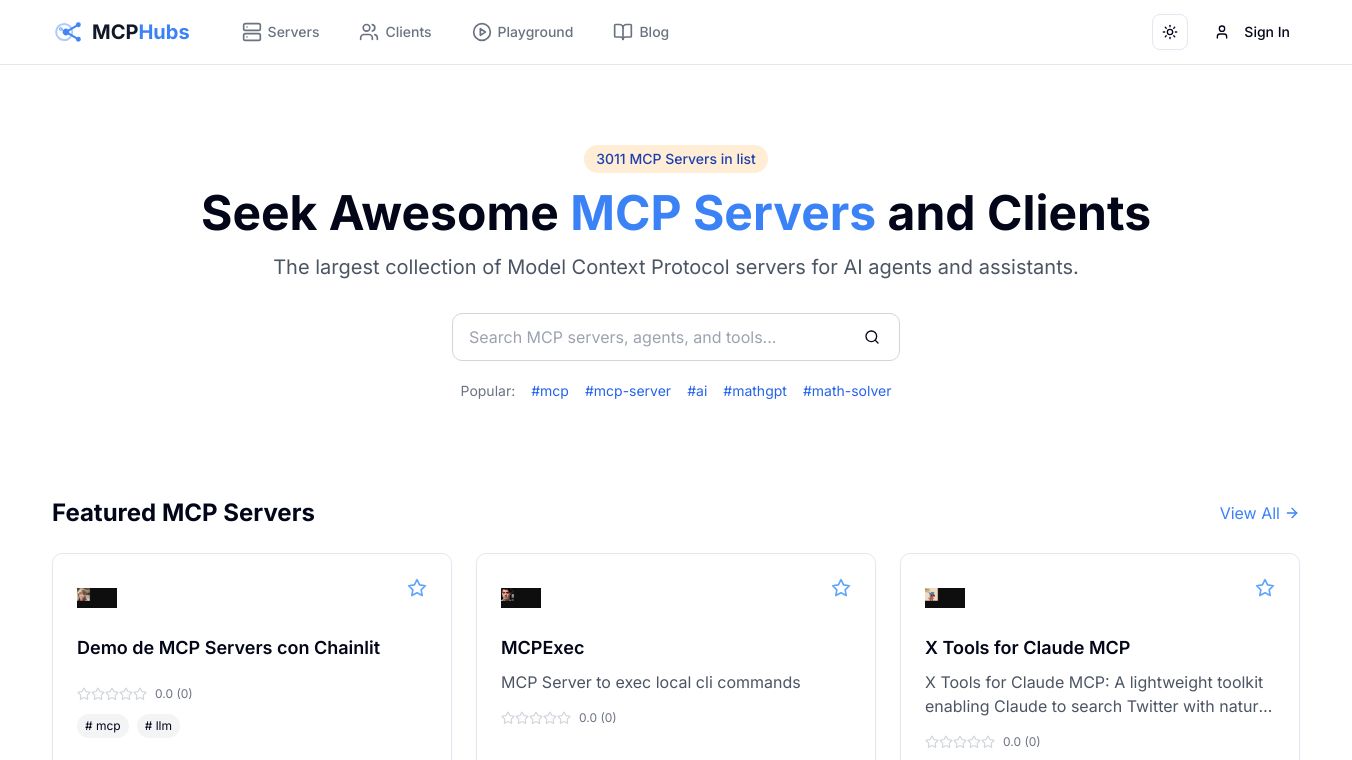Open the Blog nav item
The width and height of the screenshot is (1352, 760).
point(641,32)
